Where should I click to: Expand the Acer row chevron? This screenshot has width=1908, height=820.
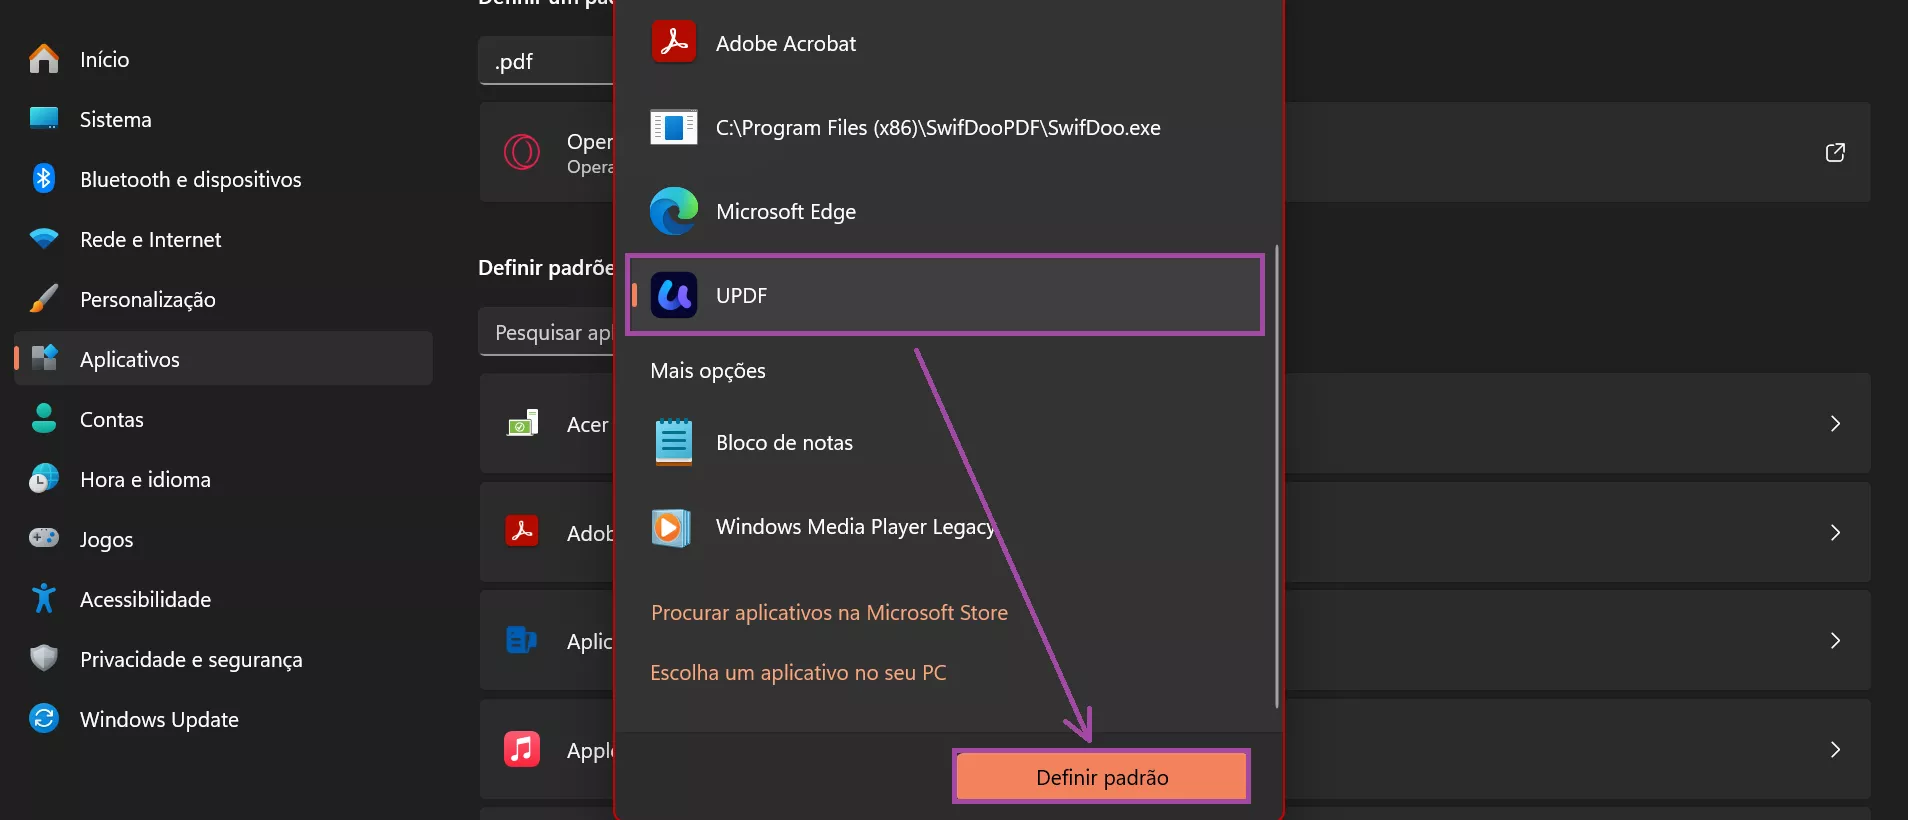click(x=1835, y=424)
